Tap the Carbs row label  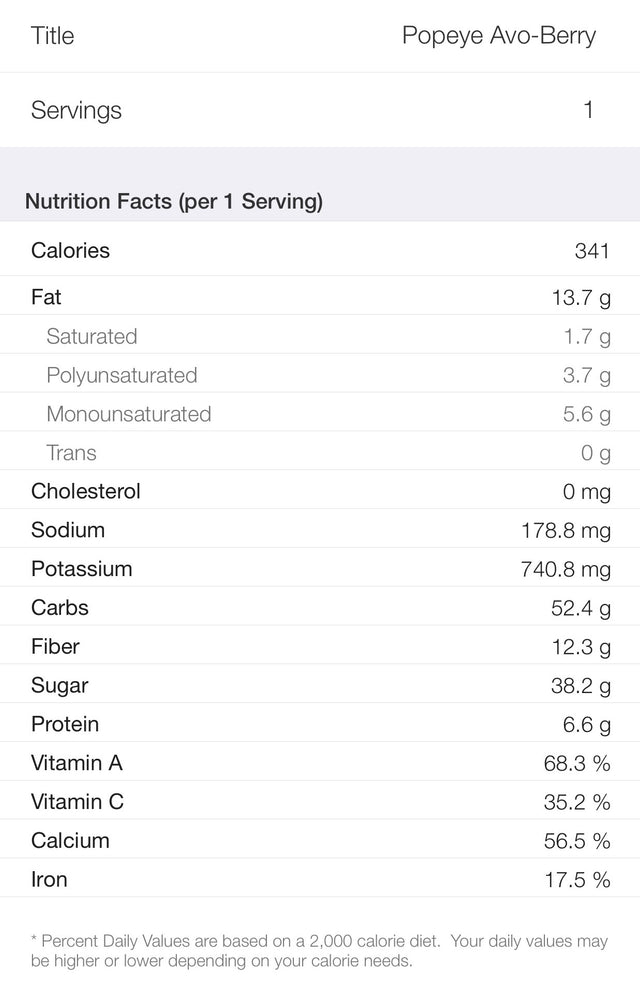tap(60, 608)
